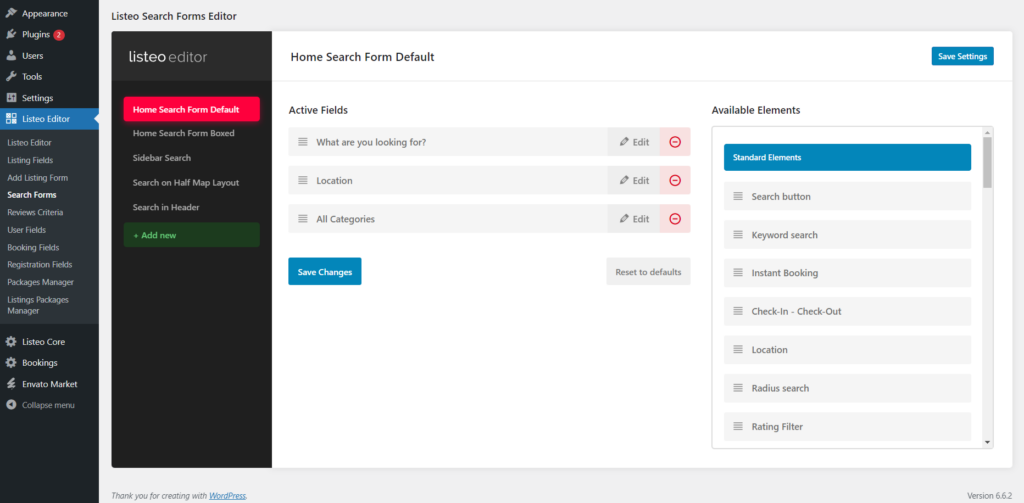Click the Available Elements scroll up arrow
Screen dimensions: 1024x503
[987, 132]
